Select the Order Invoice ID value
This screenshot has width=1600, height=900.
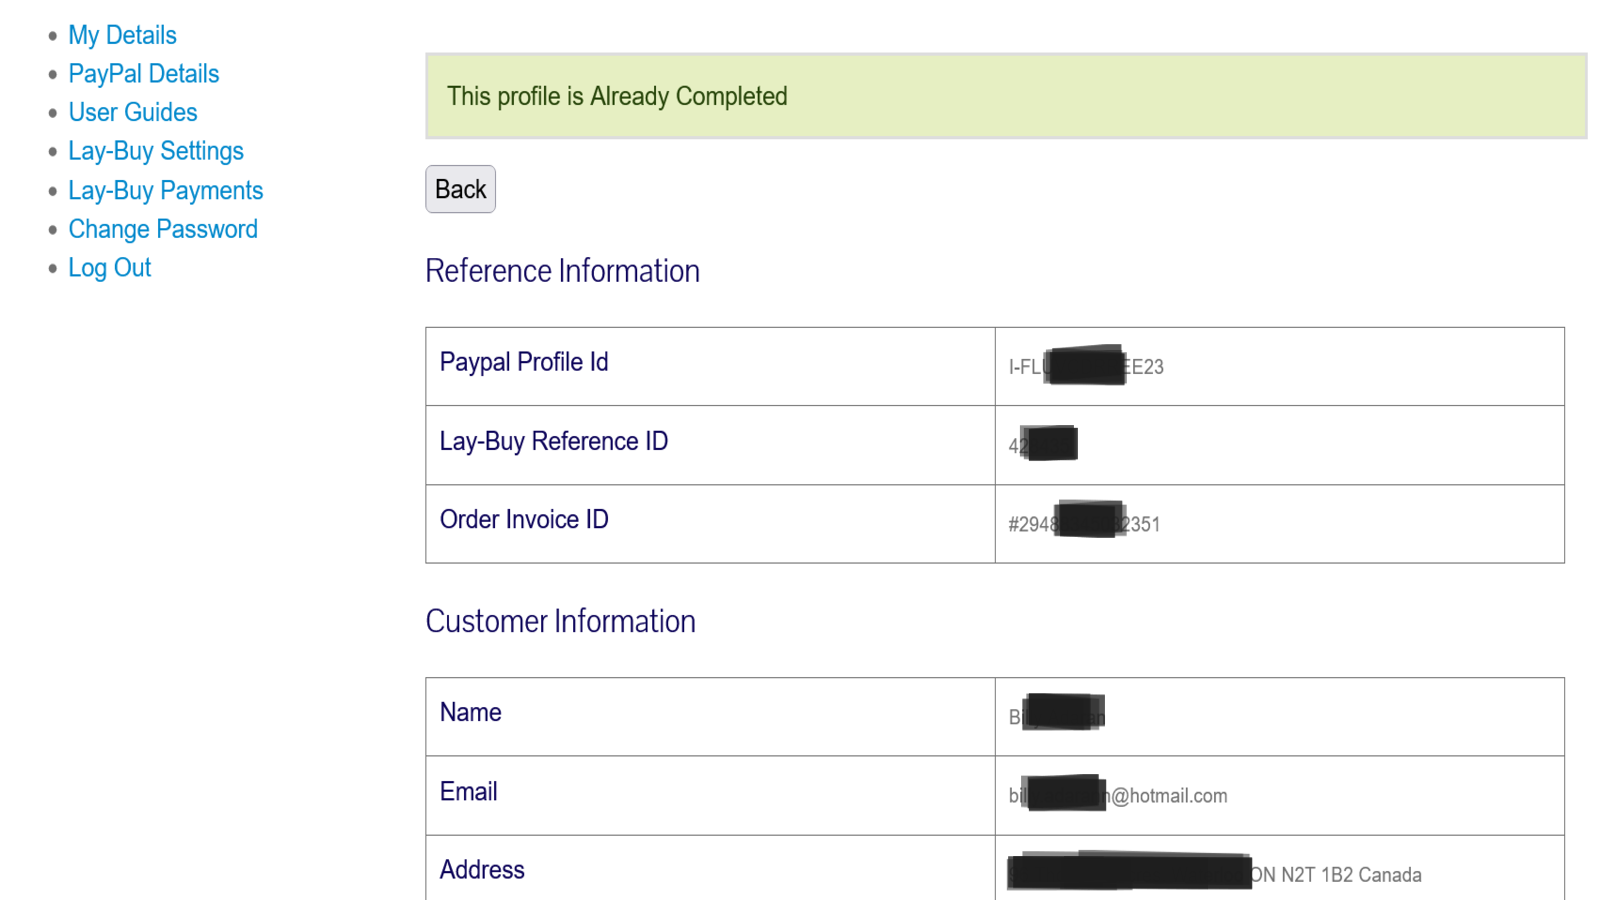(1082, 522)
